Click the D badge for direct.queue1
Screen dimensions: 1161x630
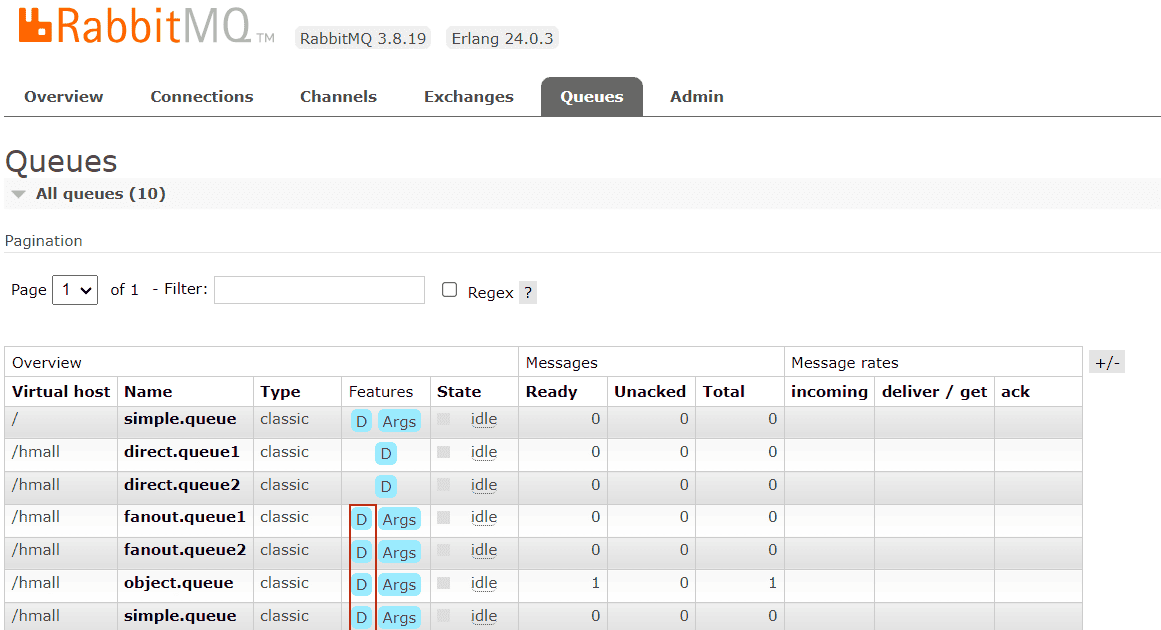[x=386, y=454]
